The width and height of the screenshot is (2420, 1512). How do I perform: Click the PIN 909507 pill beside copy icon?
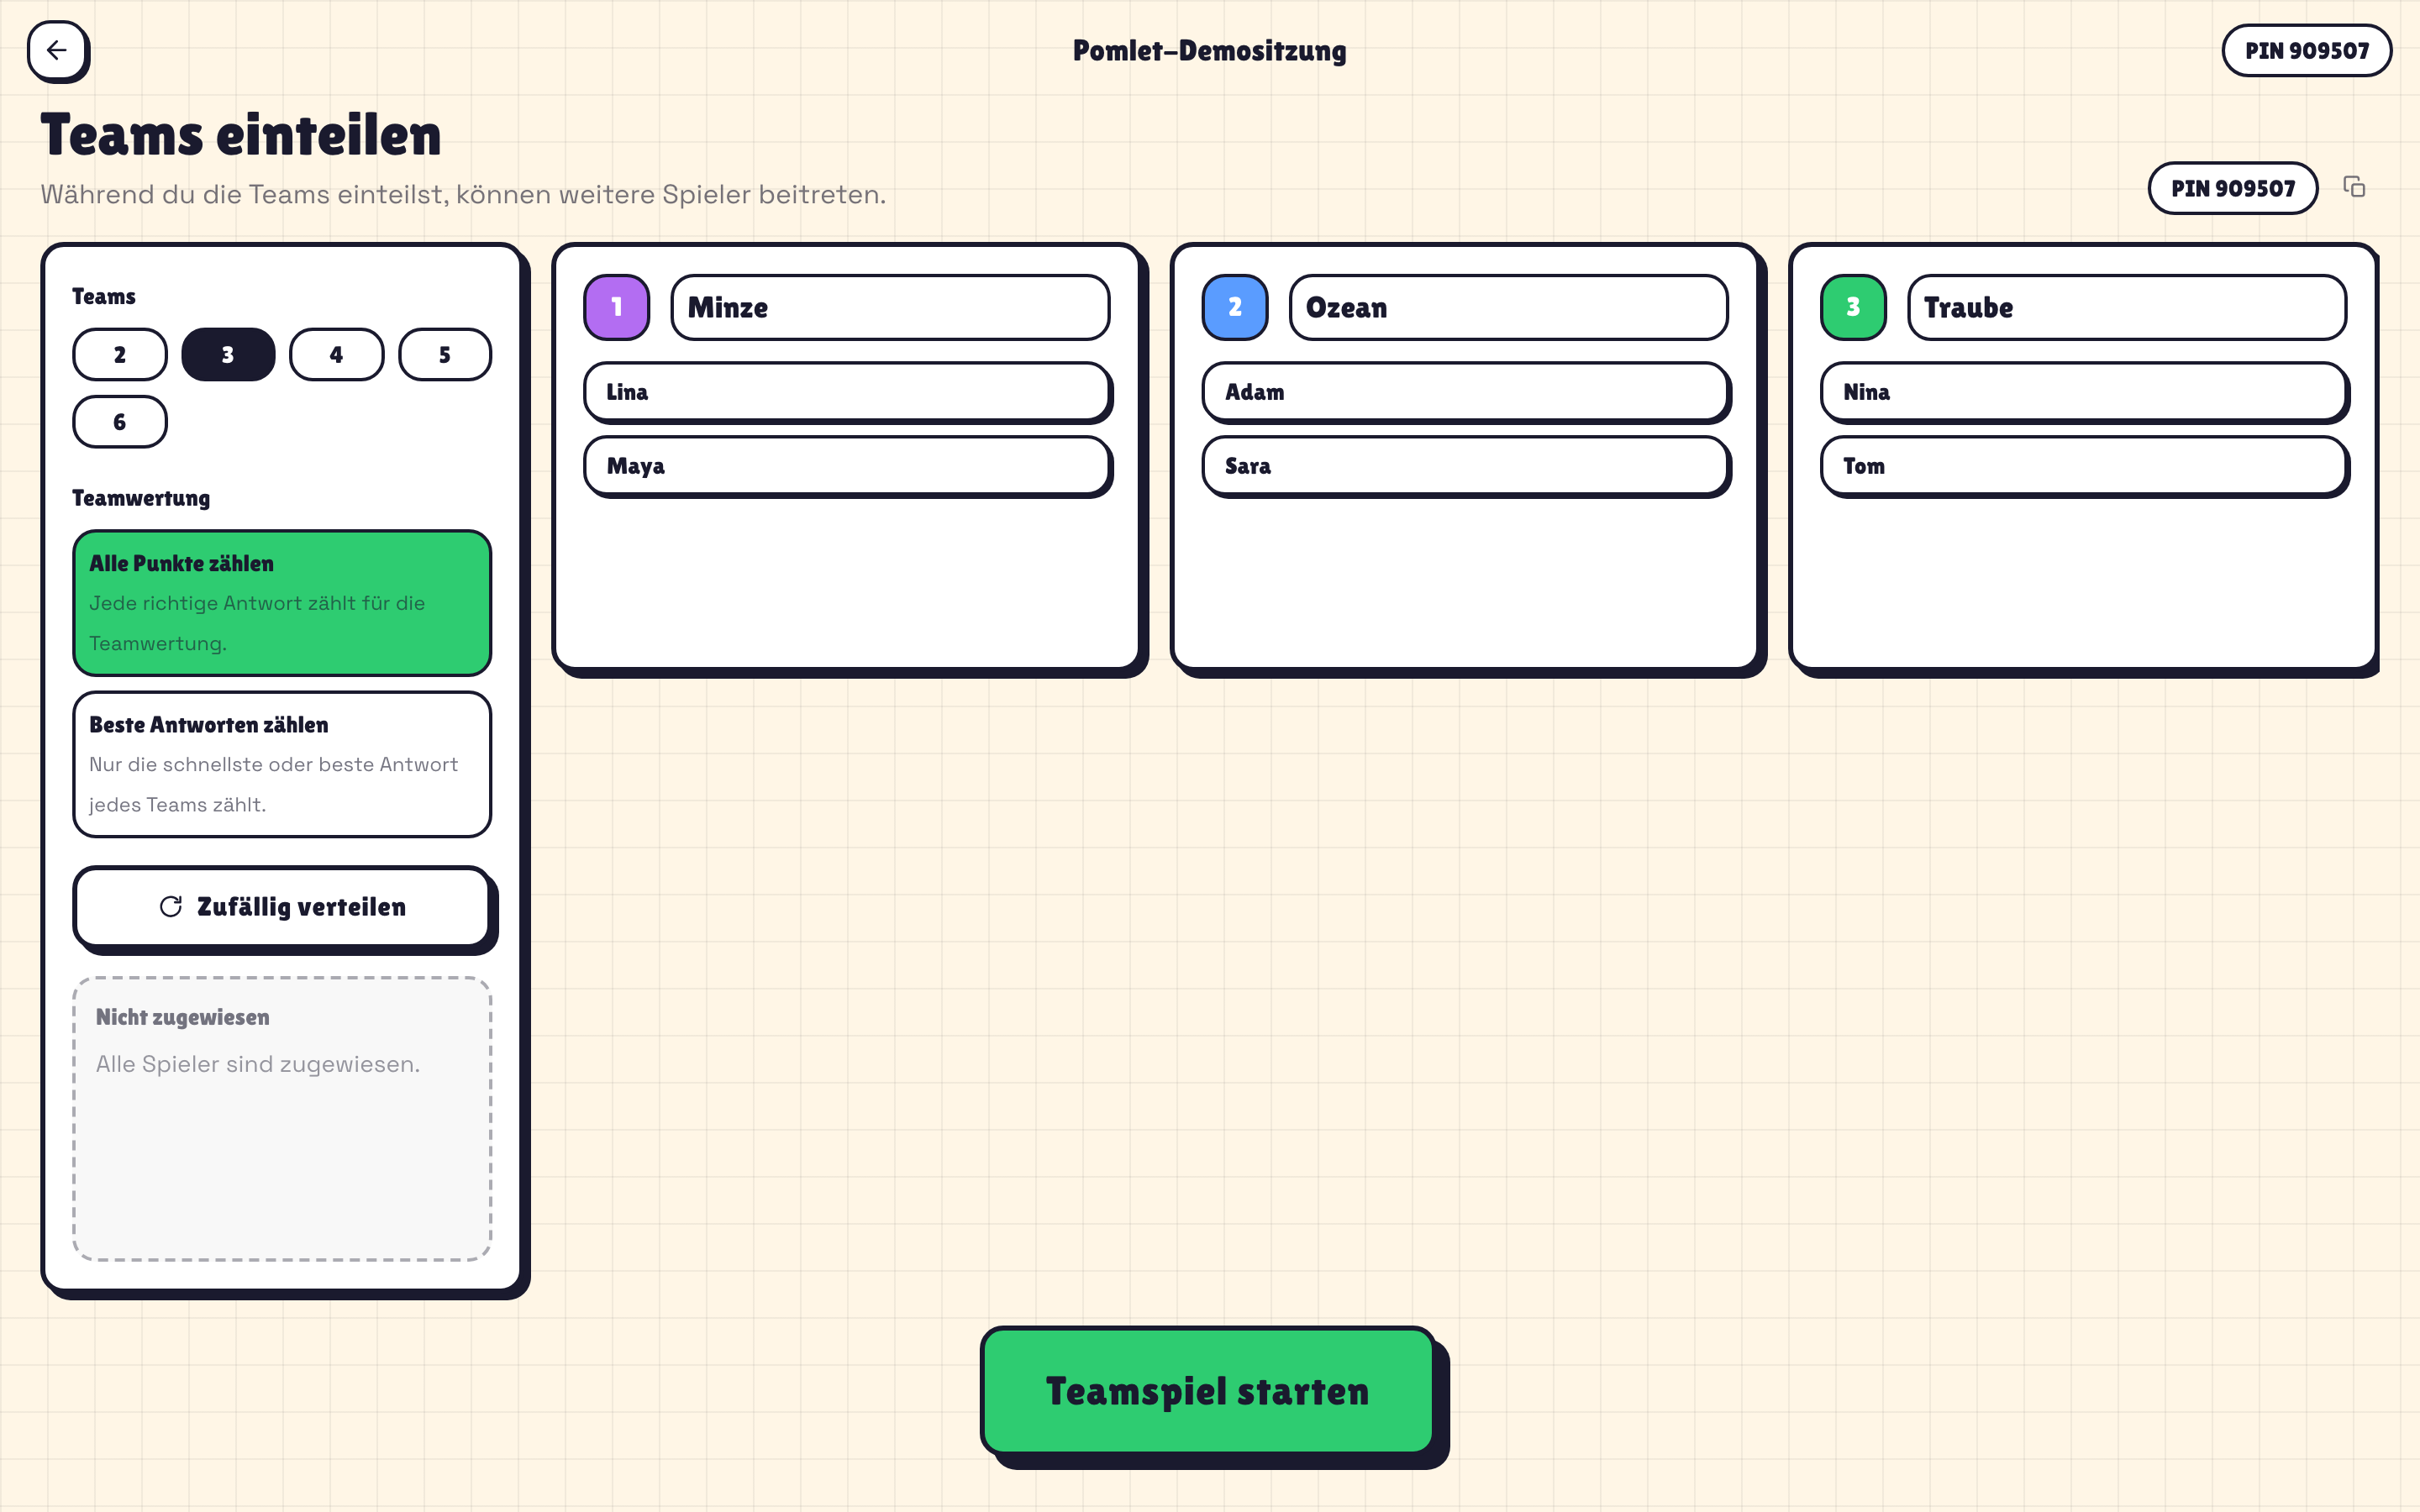pos(2232,188)
